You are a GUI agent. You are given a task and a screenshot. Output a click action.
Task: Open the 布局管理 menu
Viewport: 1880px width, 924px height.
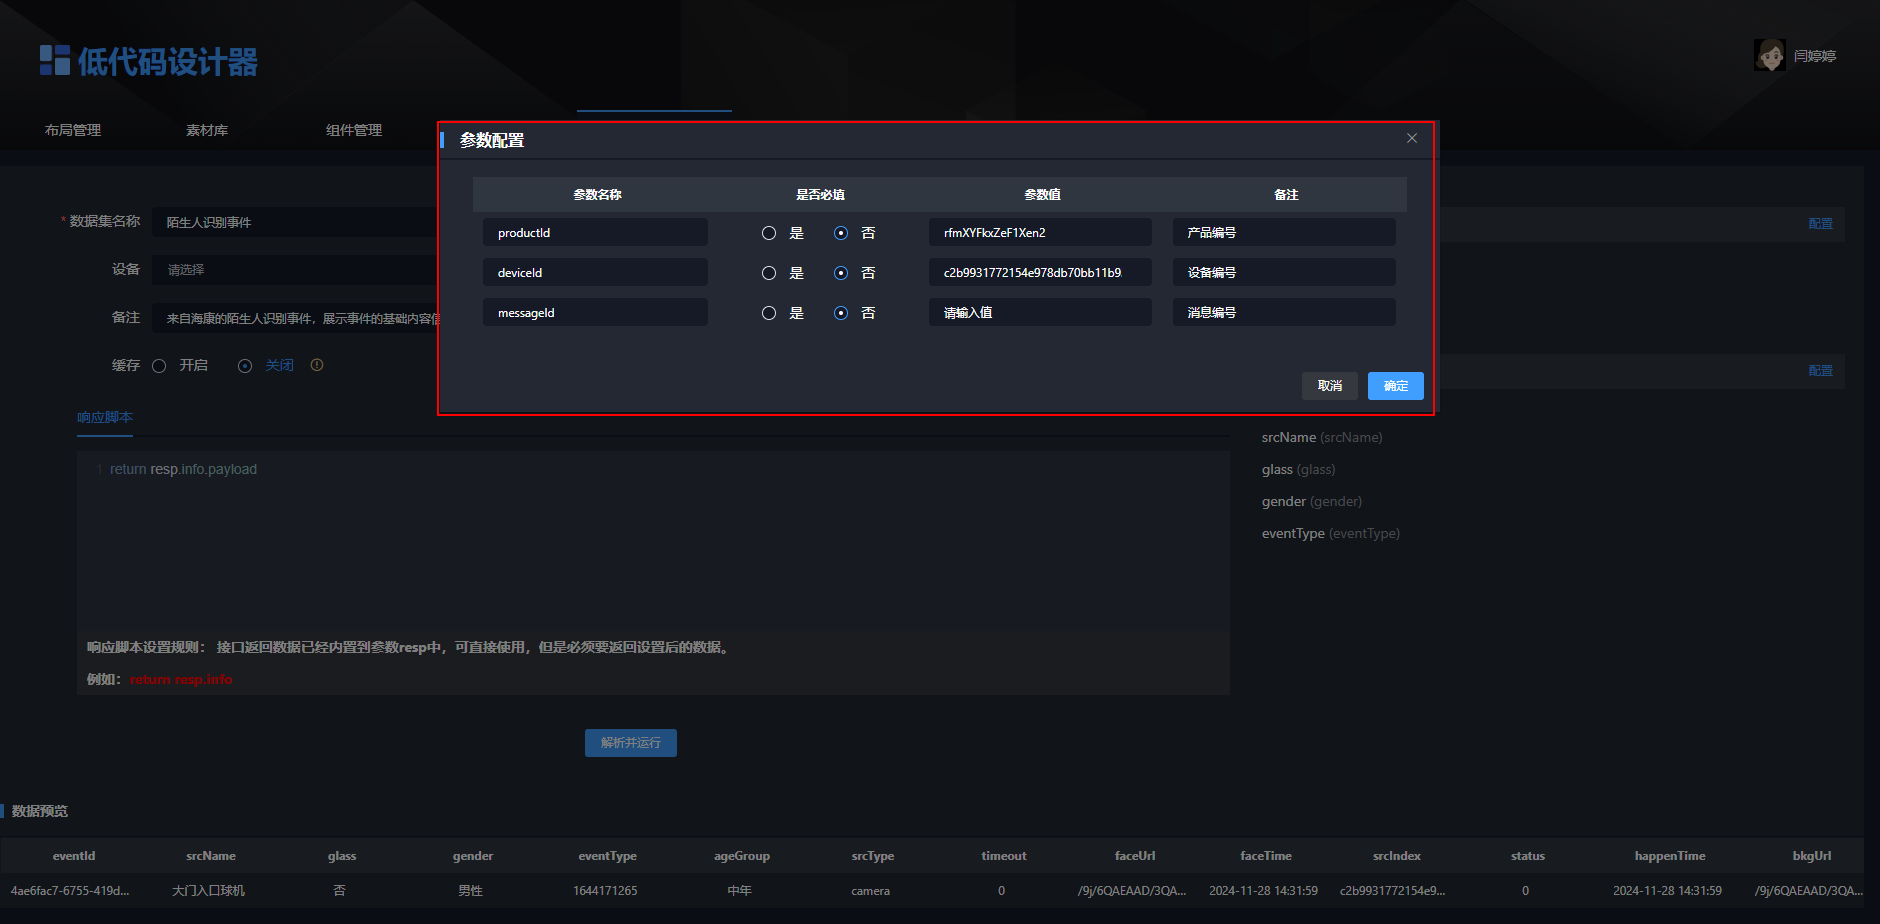coord(73,130)
